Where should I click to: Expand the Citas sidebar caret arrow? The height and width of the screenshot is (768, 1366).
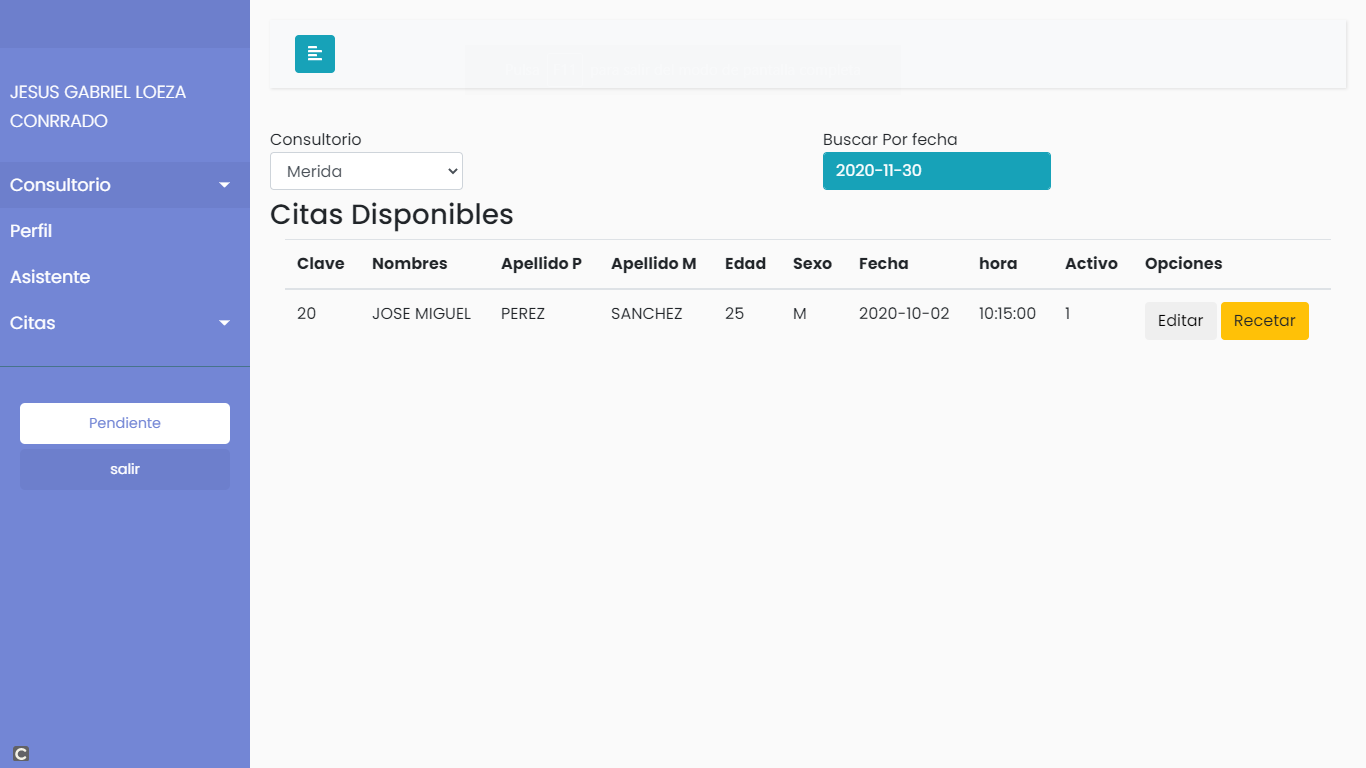tap(224, 323)
